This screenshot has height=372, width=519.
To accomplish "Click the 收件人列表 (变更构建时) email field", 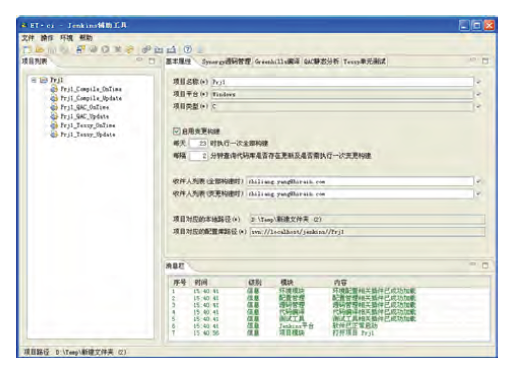I will click(360, 194).
